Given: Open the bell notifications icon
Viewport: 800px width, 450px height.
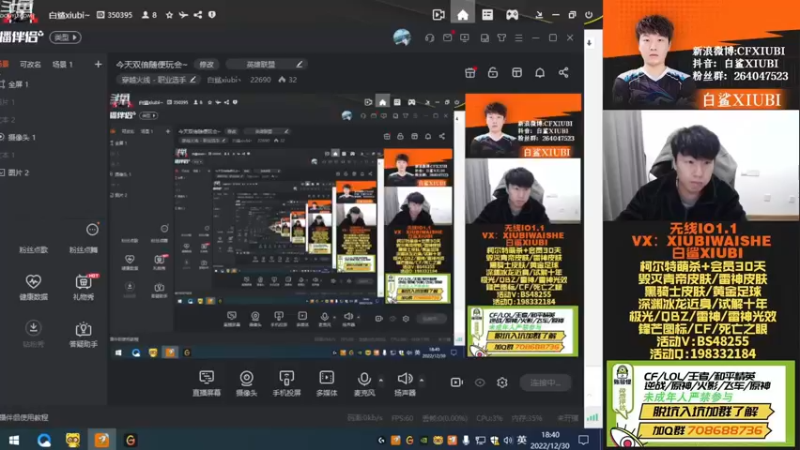Looking at the screenshot, I should coord(540,72).
